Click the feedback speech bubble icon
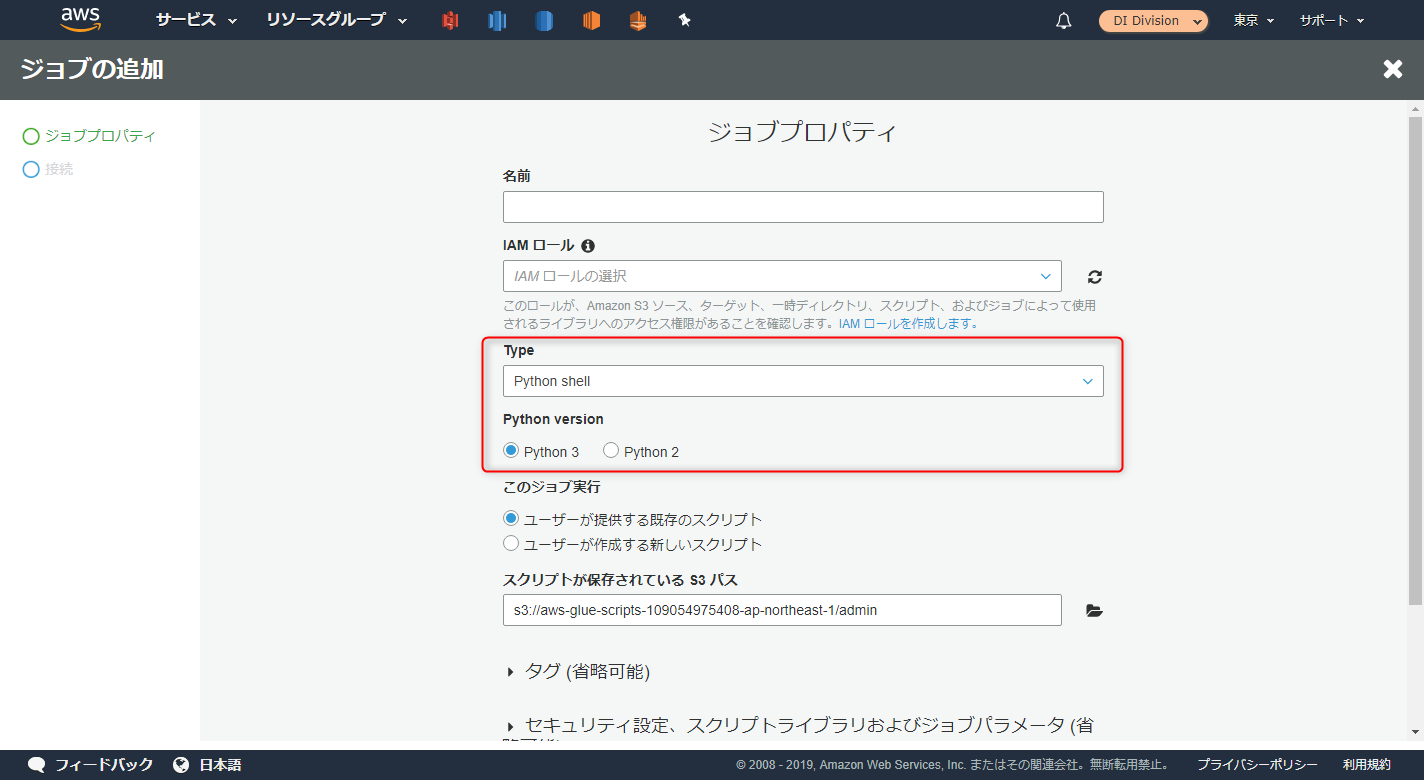Image resolution: width=1424 pixels, height=780 pixels. click(36, 764)
